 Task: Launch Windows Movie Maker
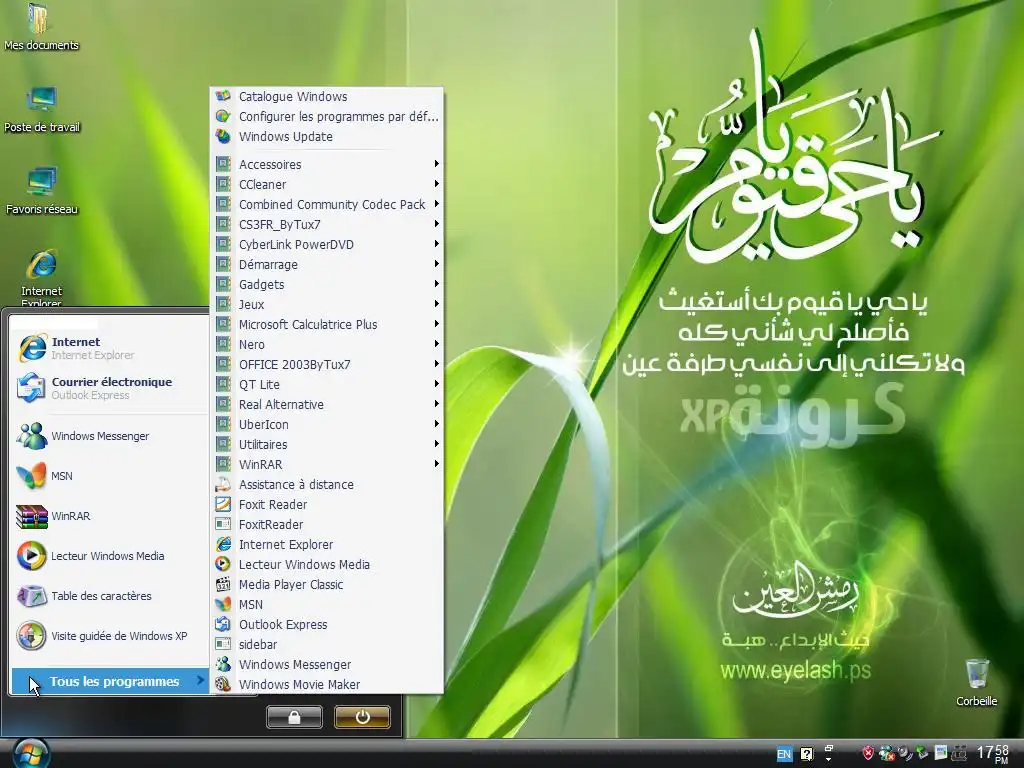pos(327,684)
